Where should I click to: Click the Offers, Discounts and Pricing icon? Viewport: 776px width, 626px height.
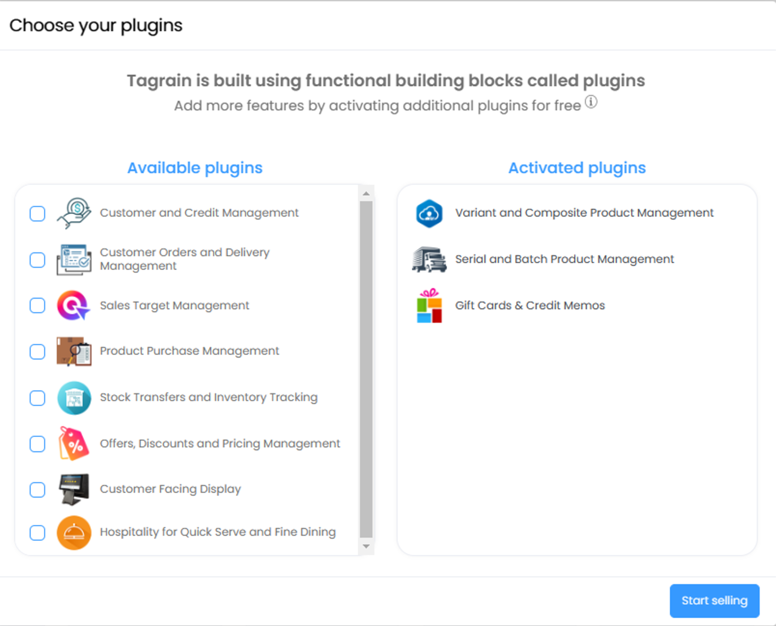(74, 444)
